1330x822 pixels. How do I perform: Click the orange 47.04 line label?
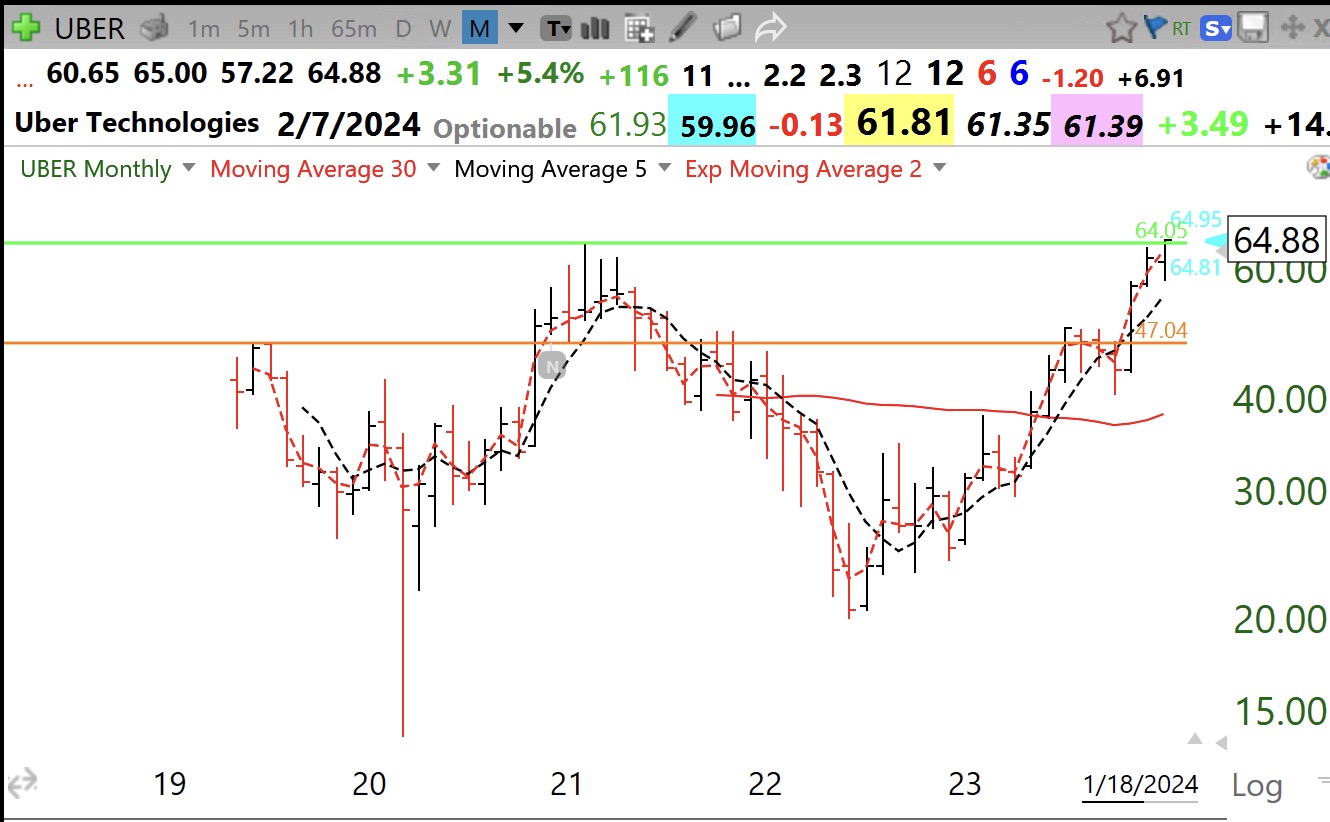click(x=1161, y=330)
